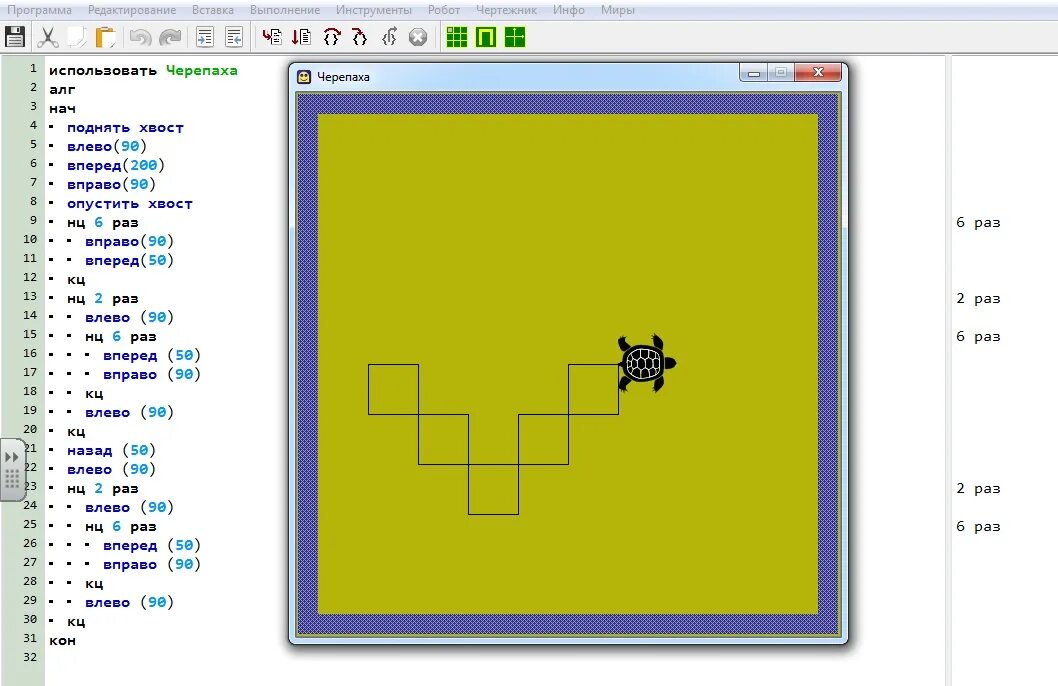Click 'вправо(90)' on line 7
The width and height of the screenshot is (1058, 686).
point(111,184)
